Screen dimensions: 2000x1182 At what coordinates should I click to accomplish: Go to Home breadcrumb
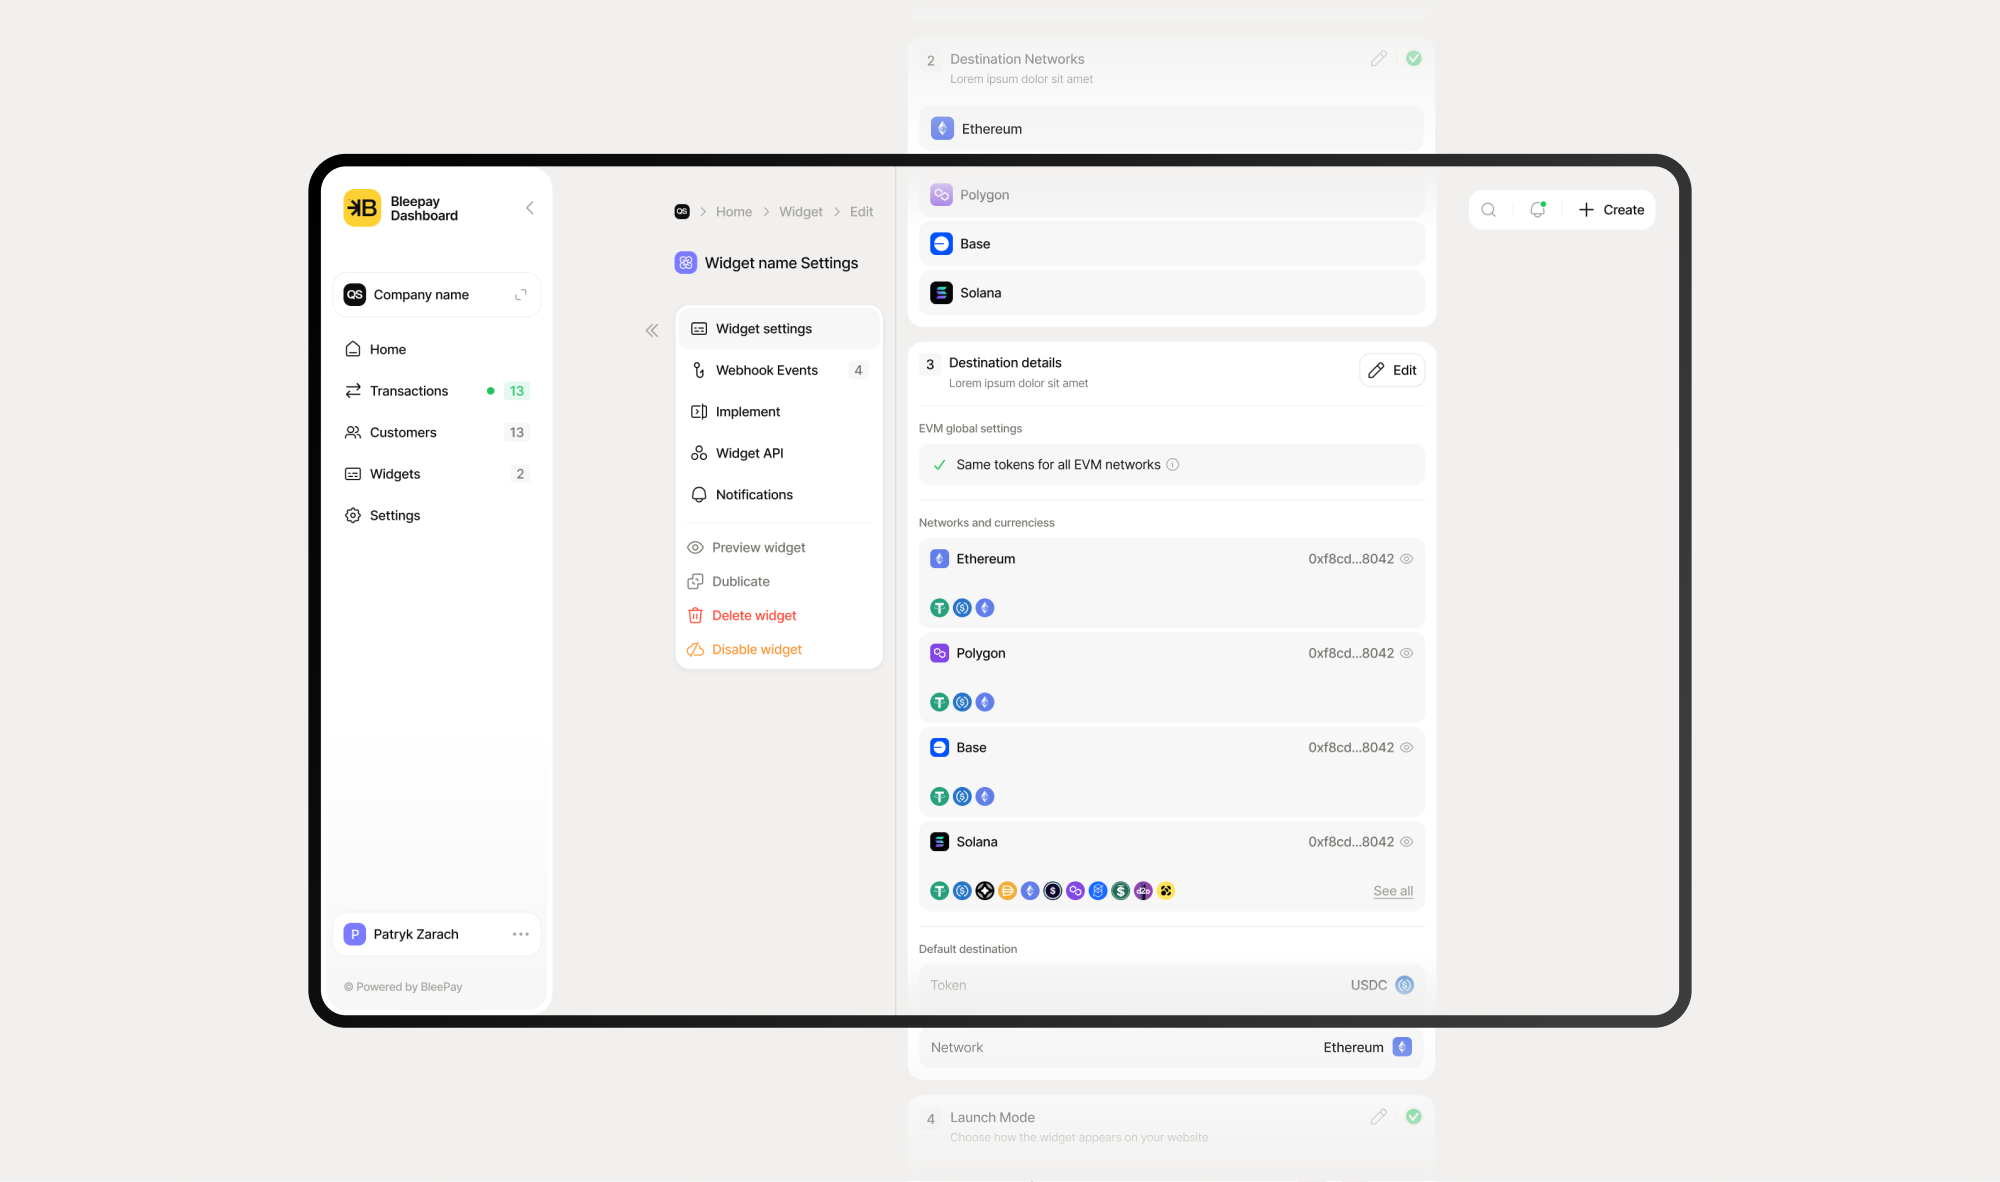[734, 212]
